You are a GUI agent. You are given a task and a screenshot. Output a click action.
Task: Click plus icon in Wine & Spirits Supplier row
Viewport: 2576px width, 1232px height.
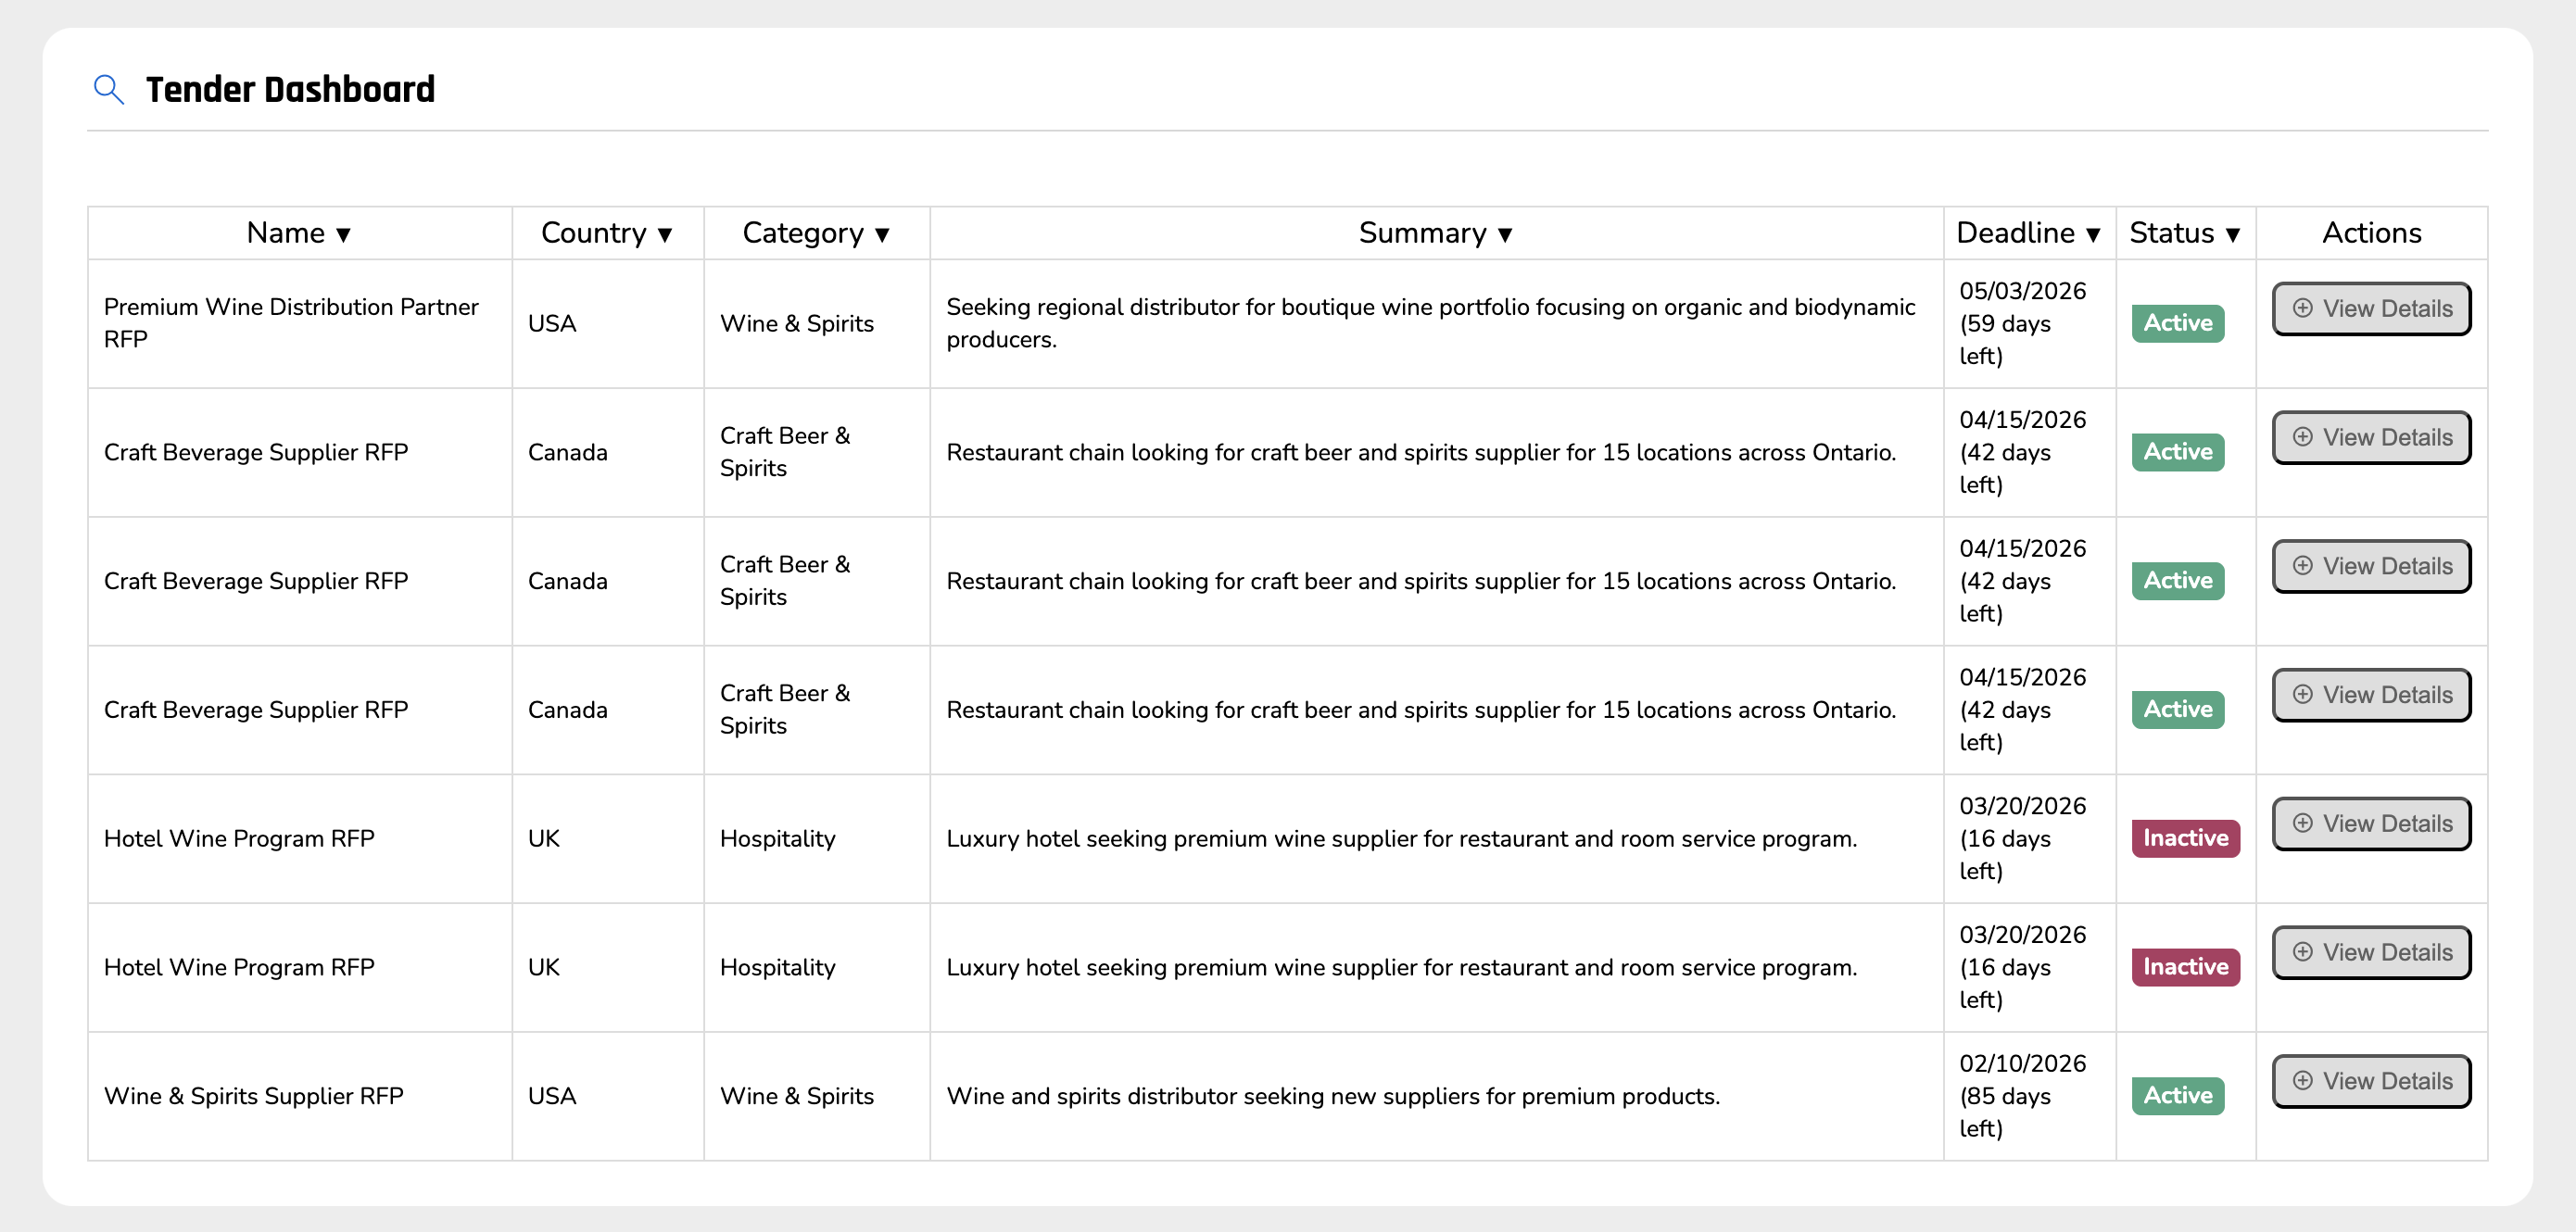(2302, 1081)
